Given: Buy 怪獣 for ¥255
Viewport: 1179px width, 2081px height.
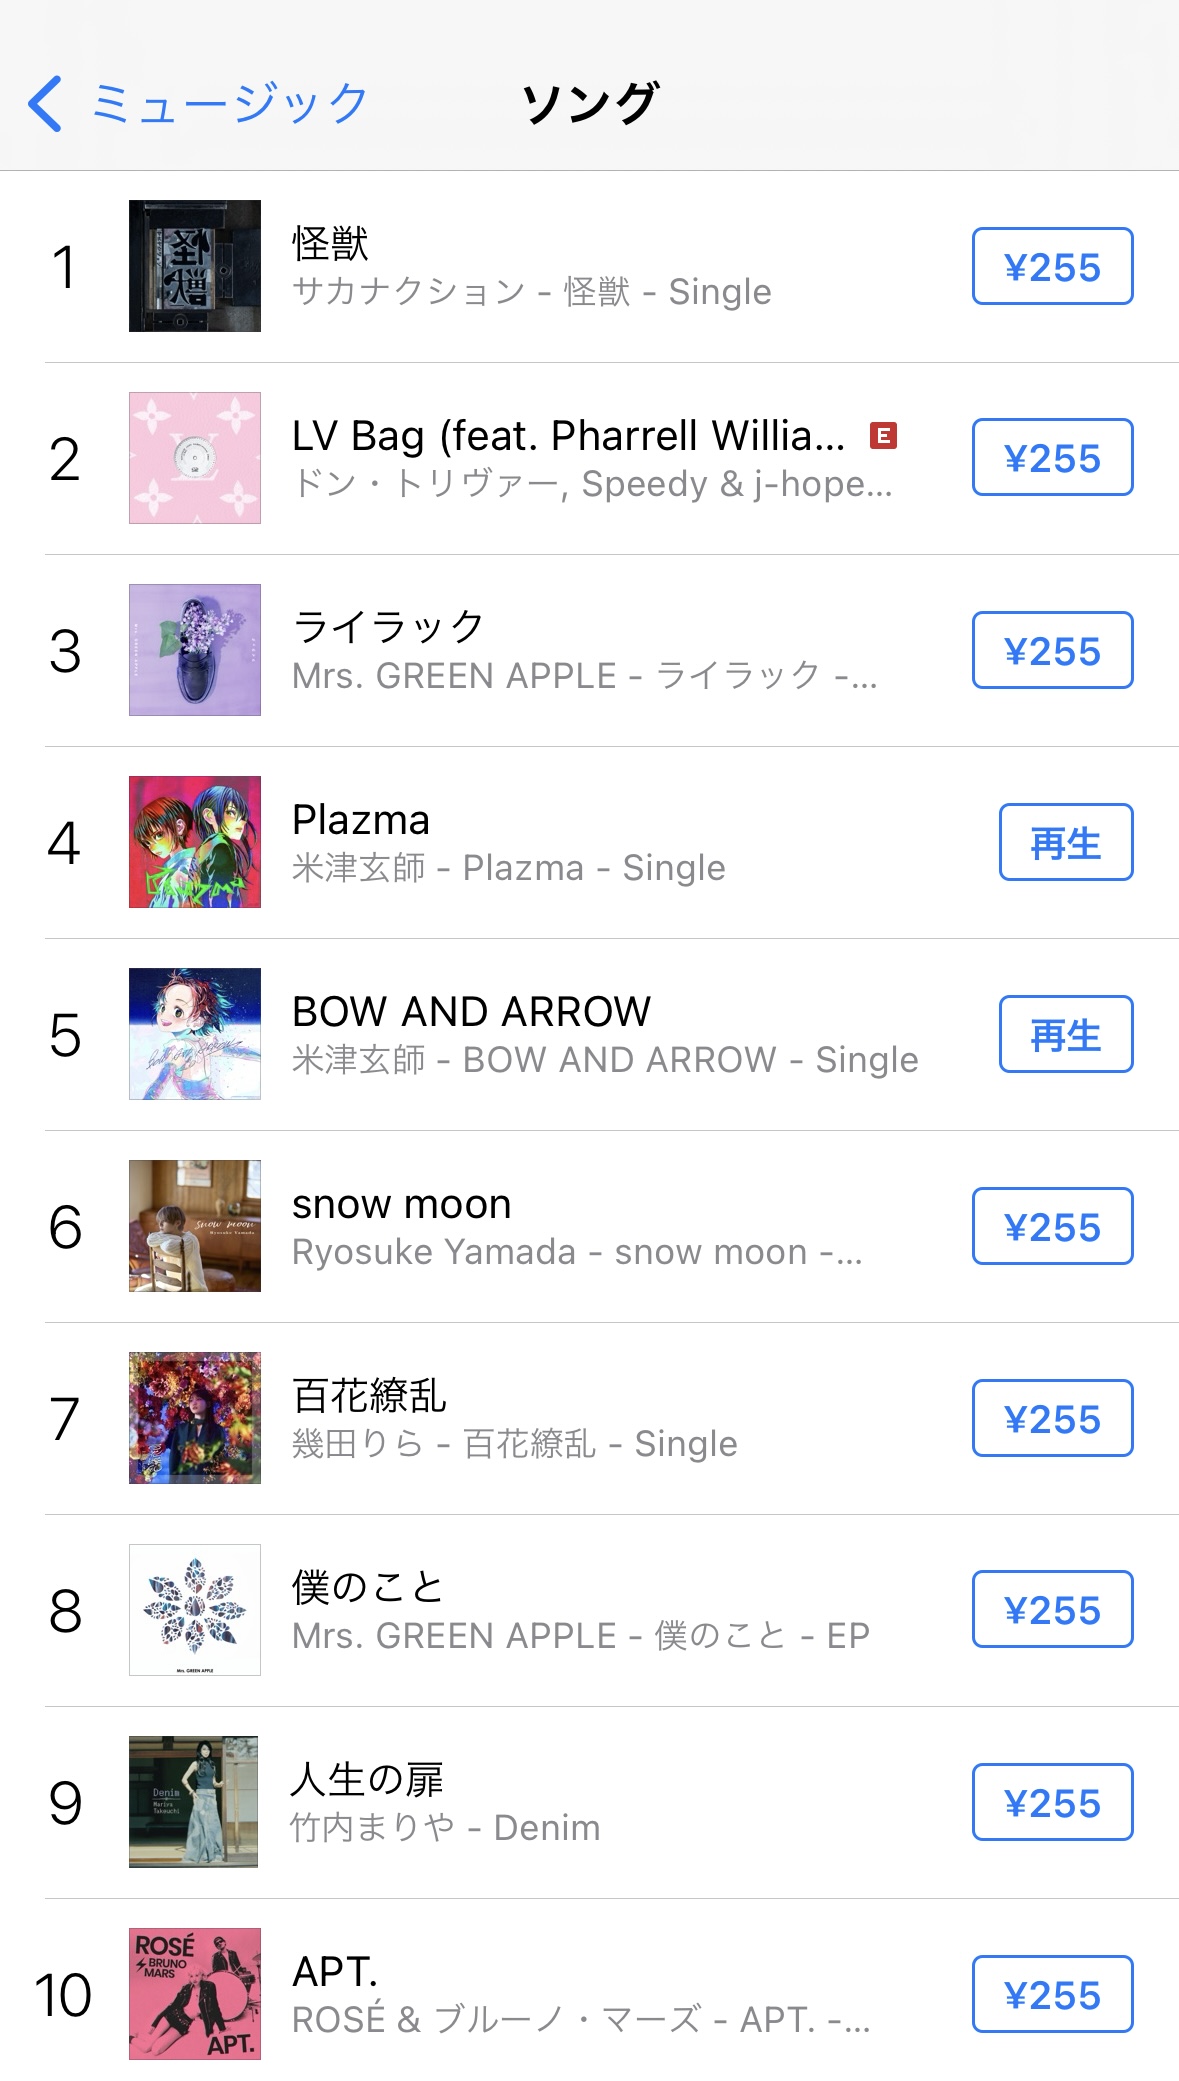Looking at the screenshot, I should tap(1052, 267).
